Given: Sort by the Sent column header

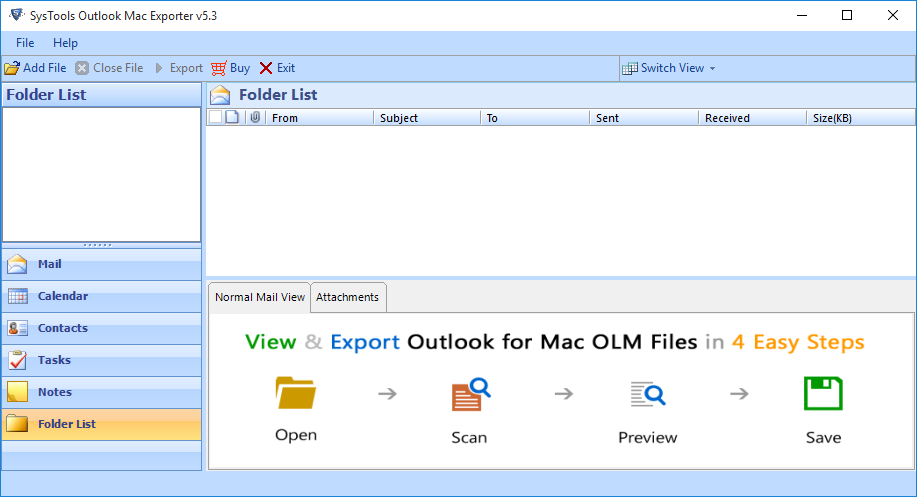Looking at the screenshot, I should coord(644,118).
